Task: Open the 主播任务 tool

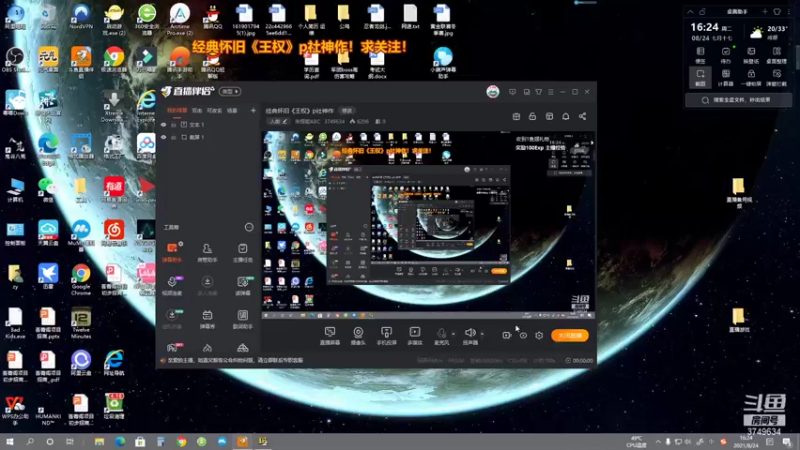Action: [242, 252]
